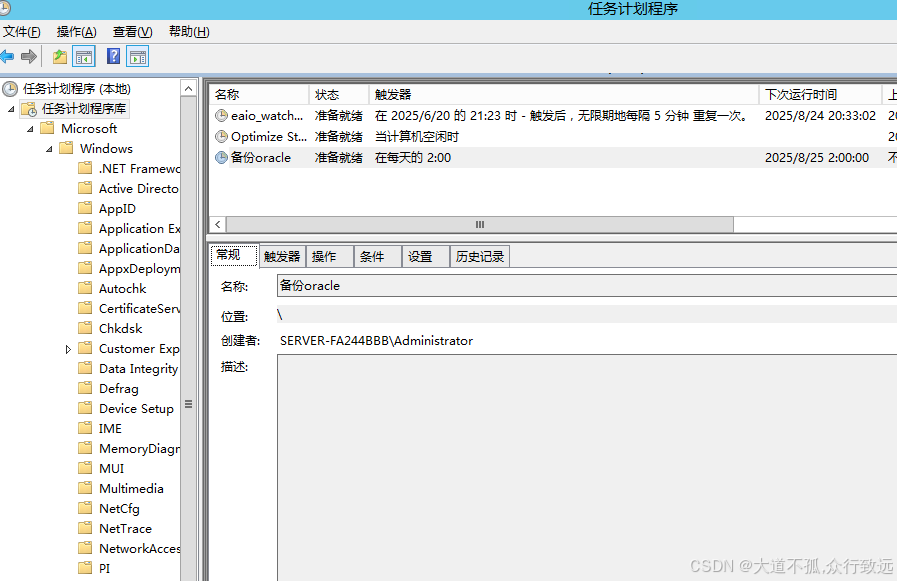Click the Autochk folder icon

pyautogui.click(x=85, y=288)
